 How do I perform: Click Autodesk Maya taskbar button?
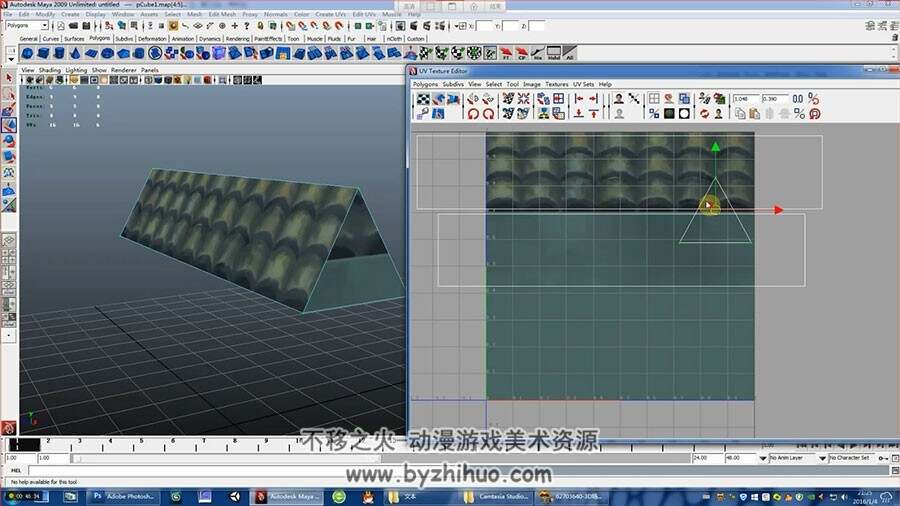[288, 496]
